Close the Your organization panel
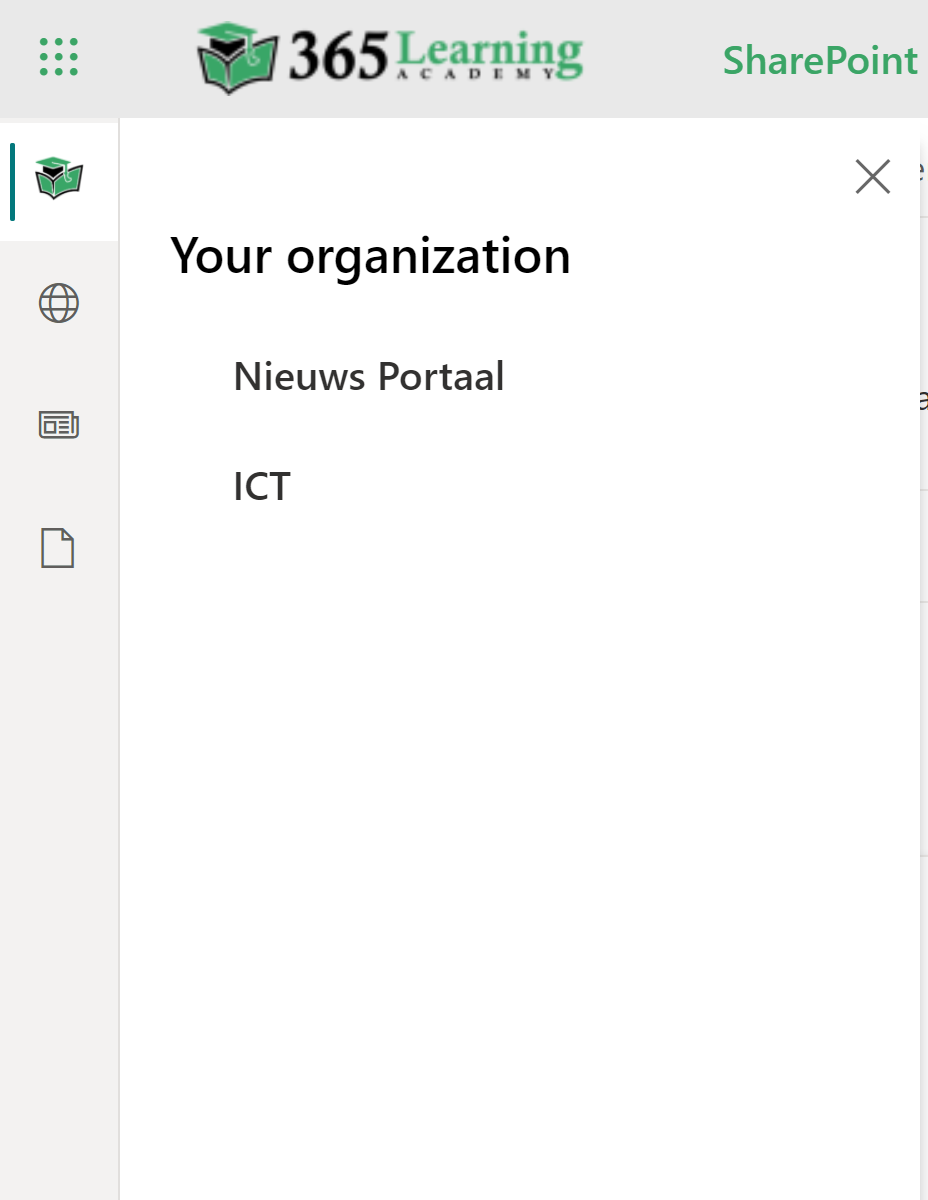Screen dimensions: 928x1200 click(x=872, y=177)
